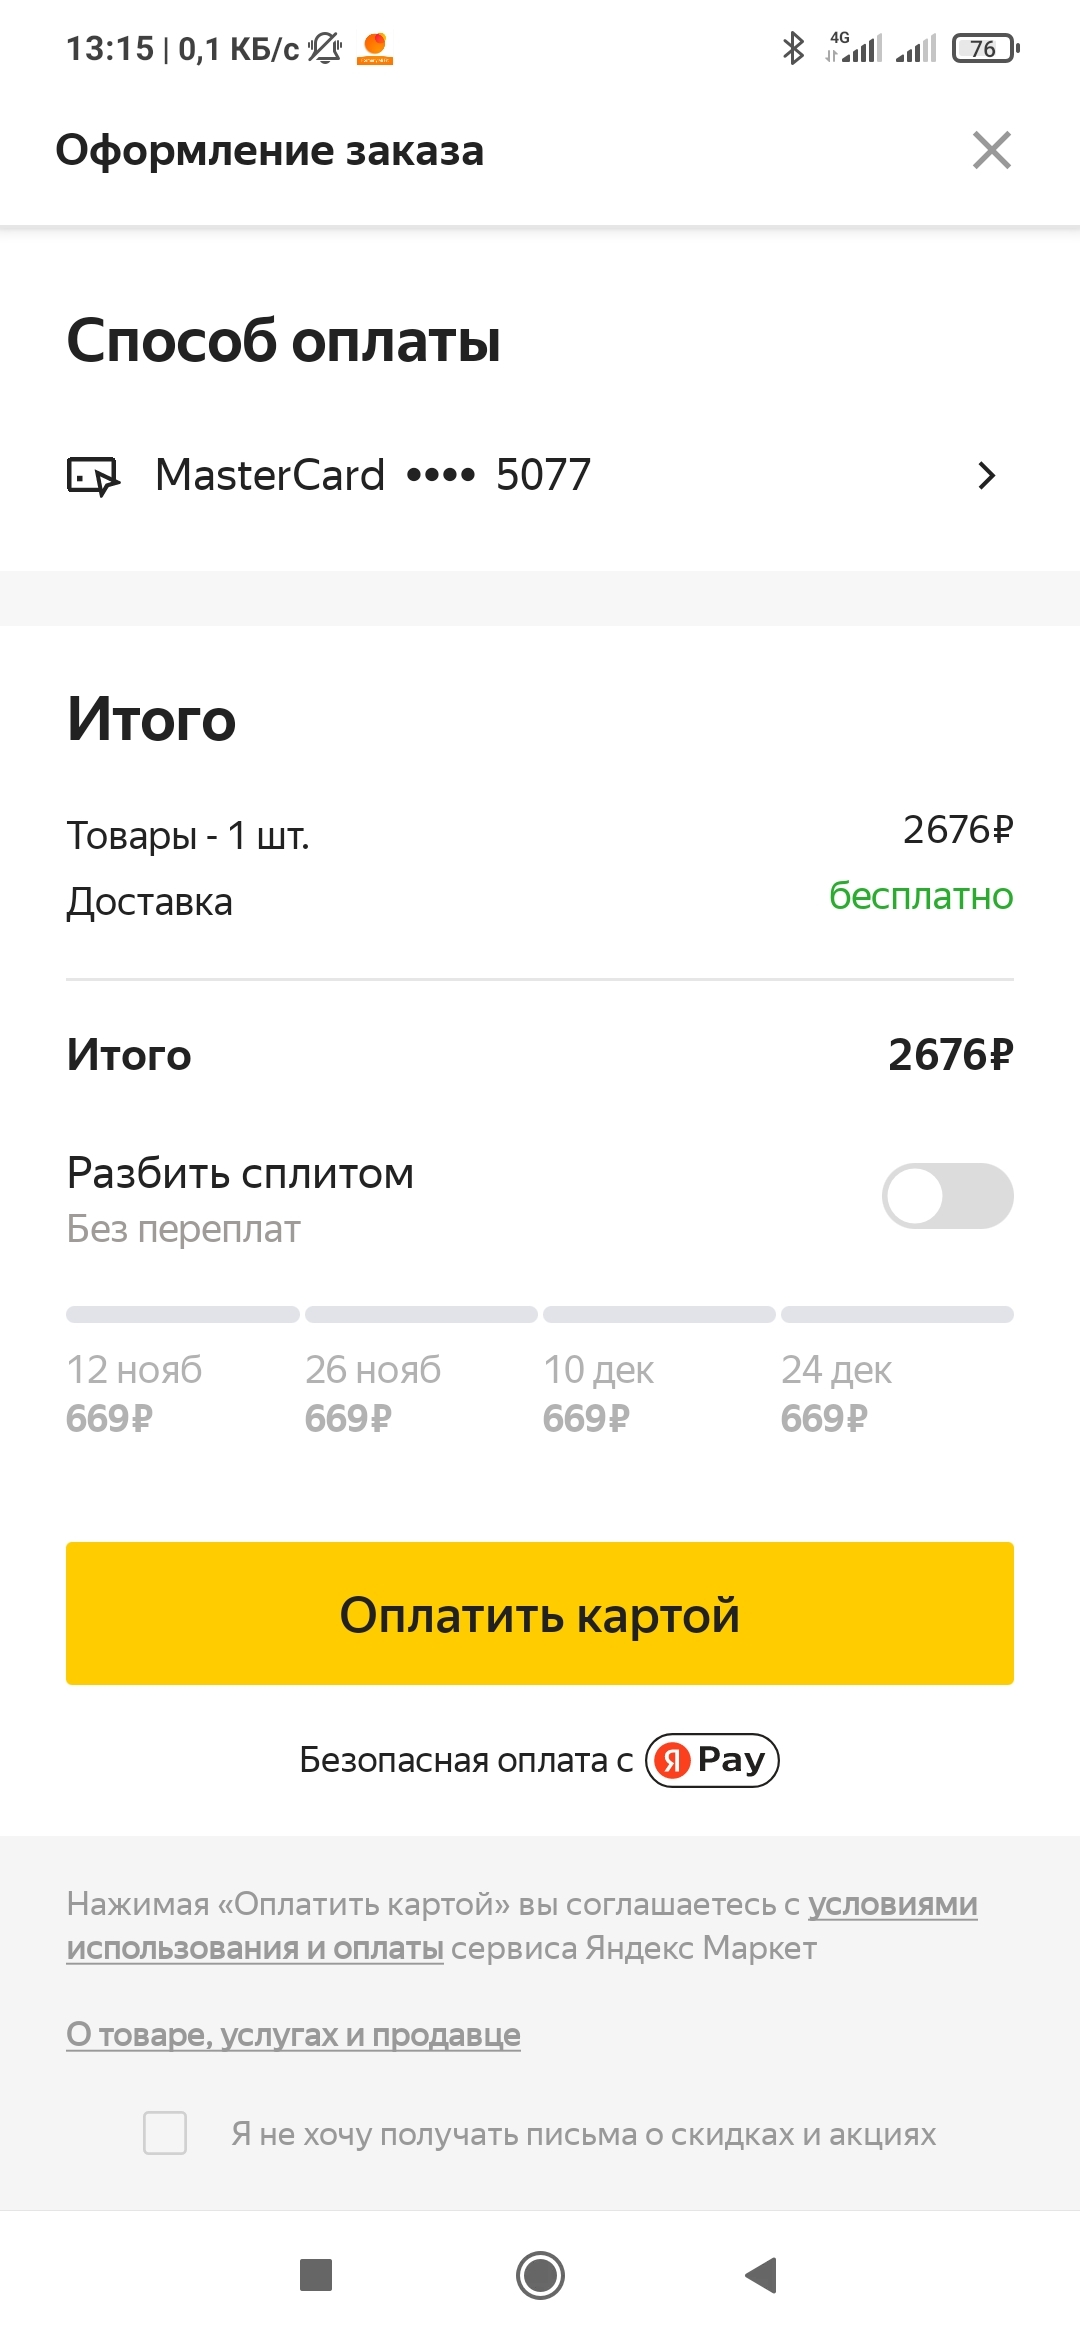The image size is (1080, 2340).
Task: Check the opt-out of discount emails box
Action: [x=165, y=2133]
